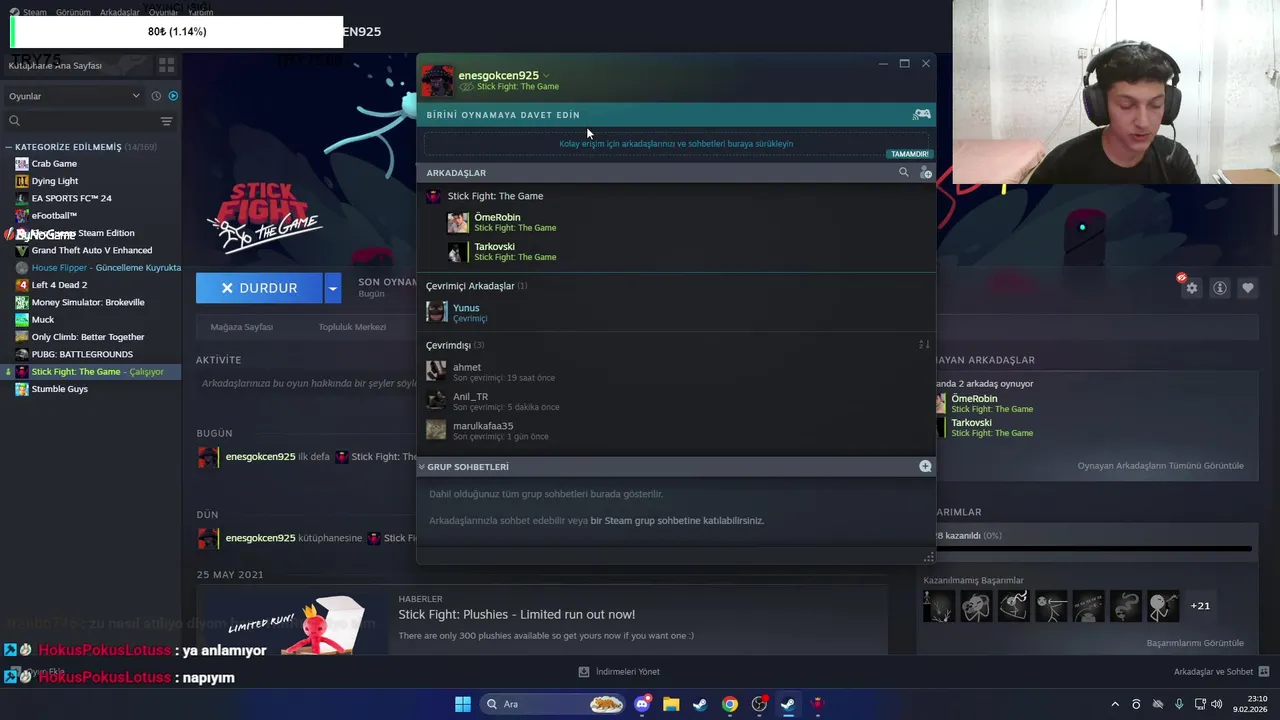Image resolution: width=1280 pixels, height=720 pixels.
Task: Click the microphone icon in system tray
Action: coord(1179,704)
